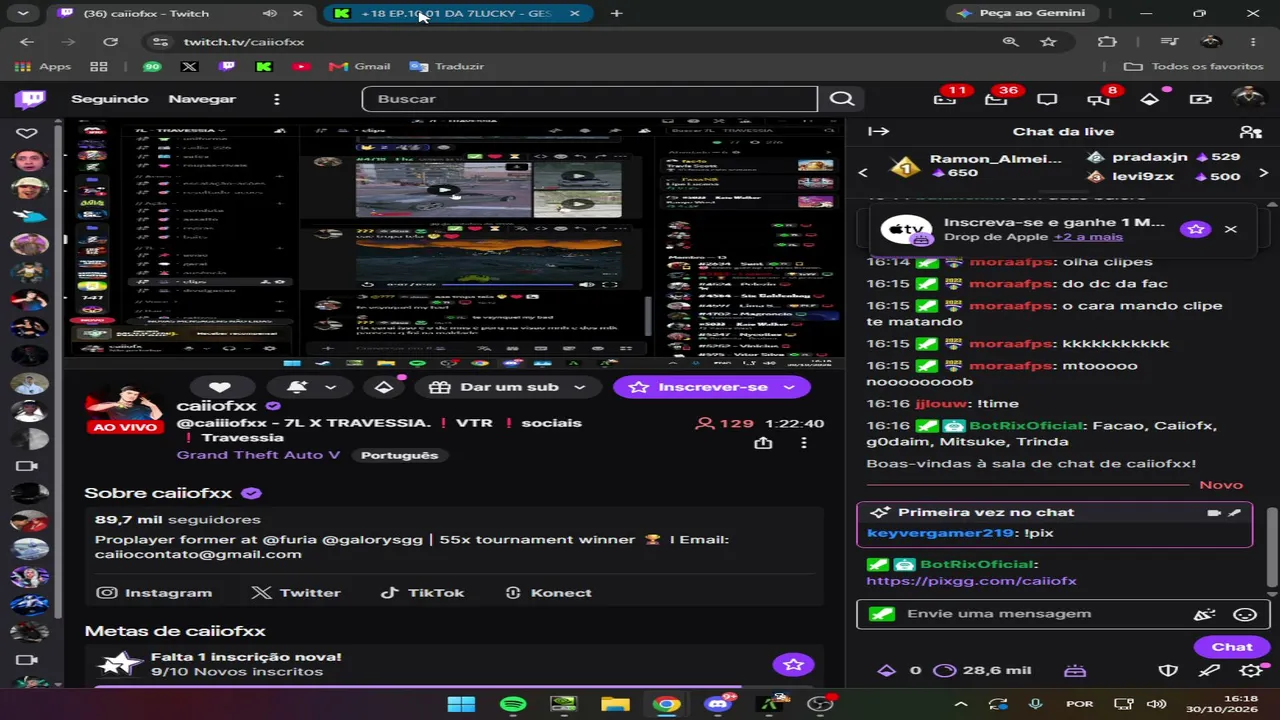
Task: Open the pixgg.com/caiiofx link in chat
Action: [x=971, y=581]
